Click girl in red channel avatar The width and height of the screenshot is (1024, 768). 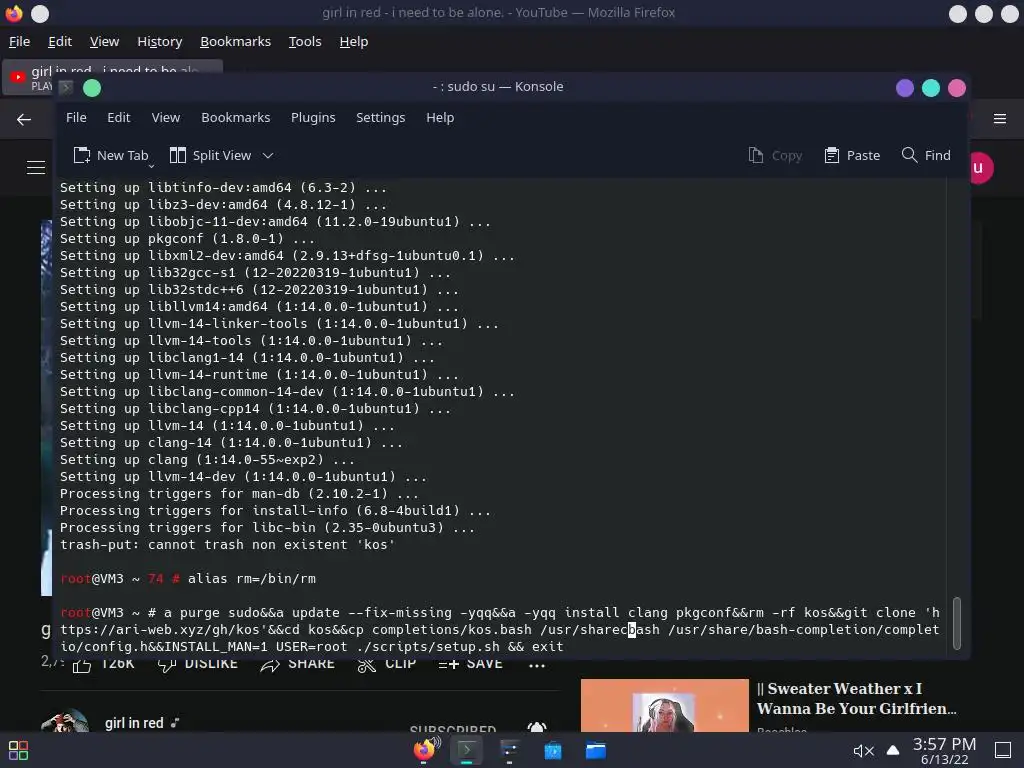(64, 720)
